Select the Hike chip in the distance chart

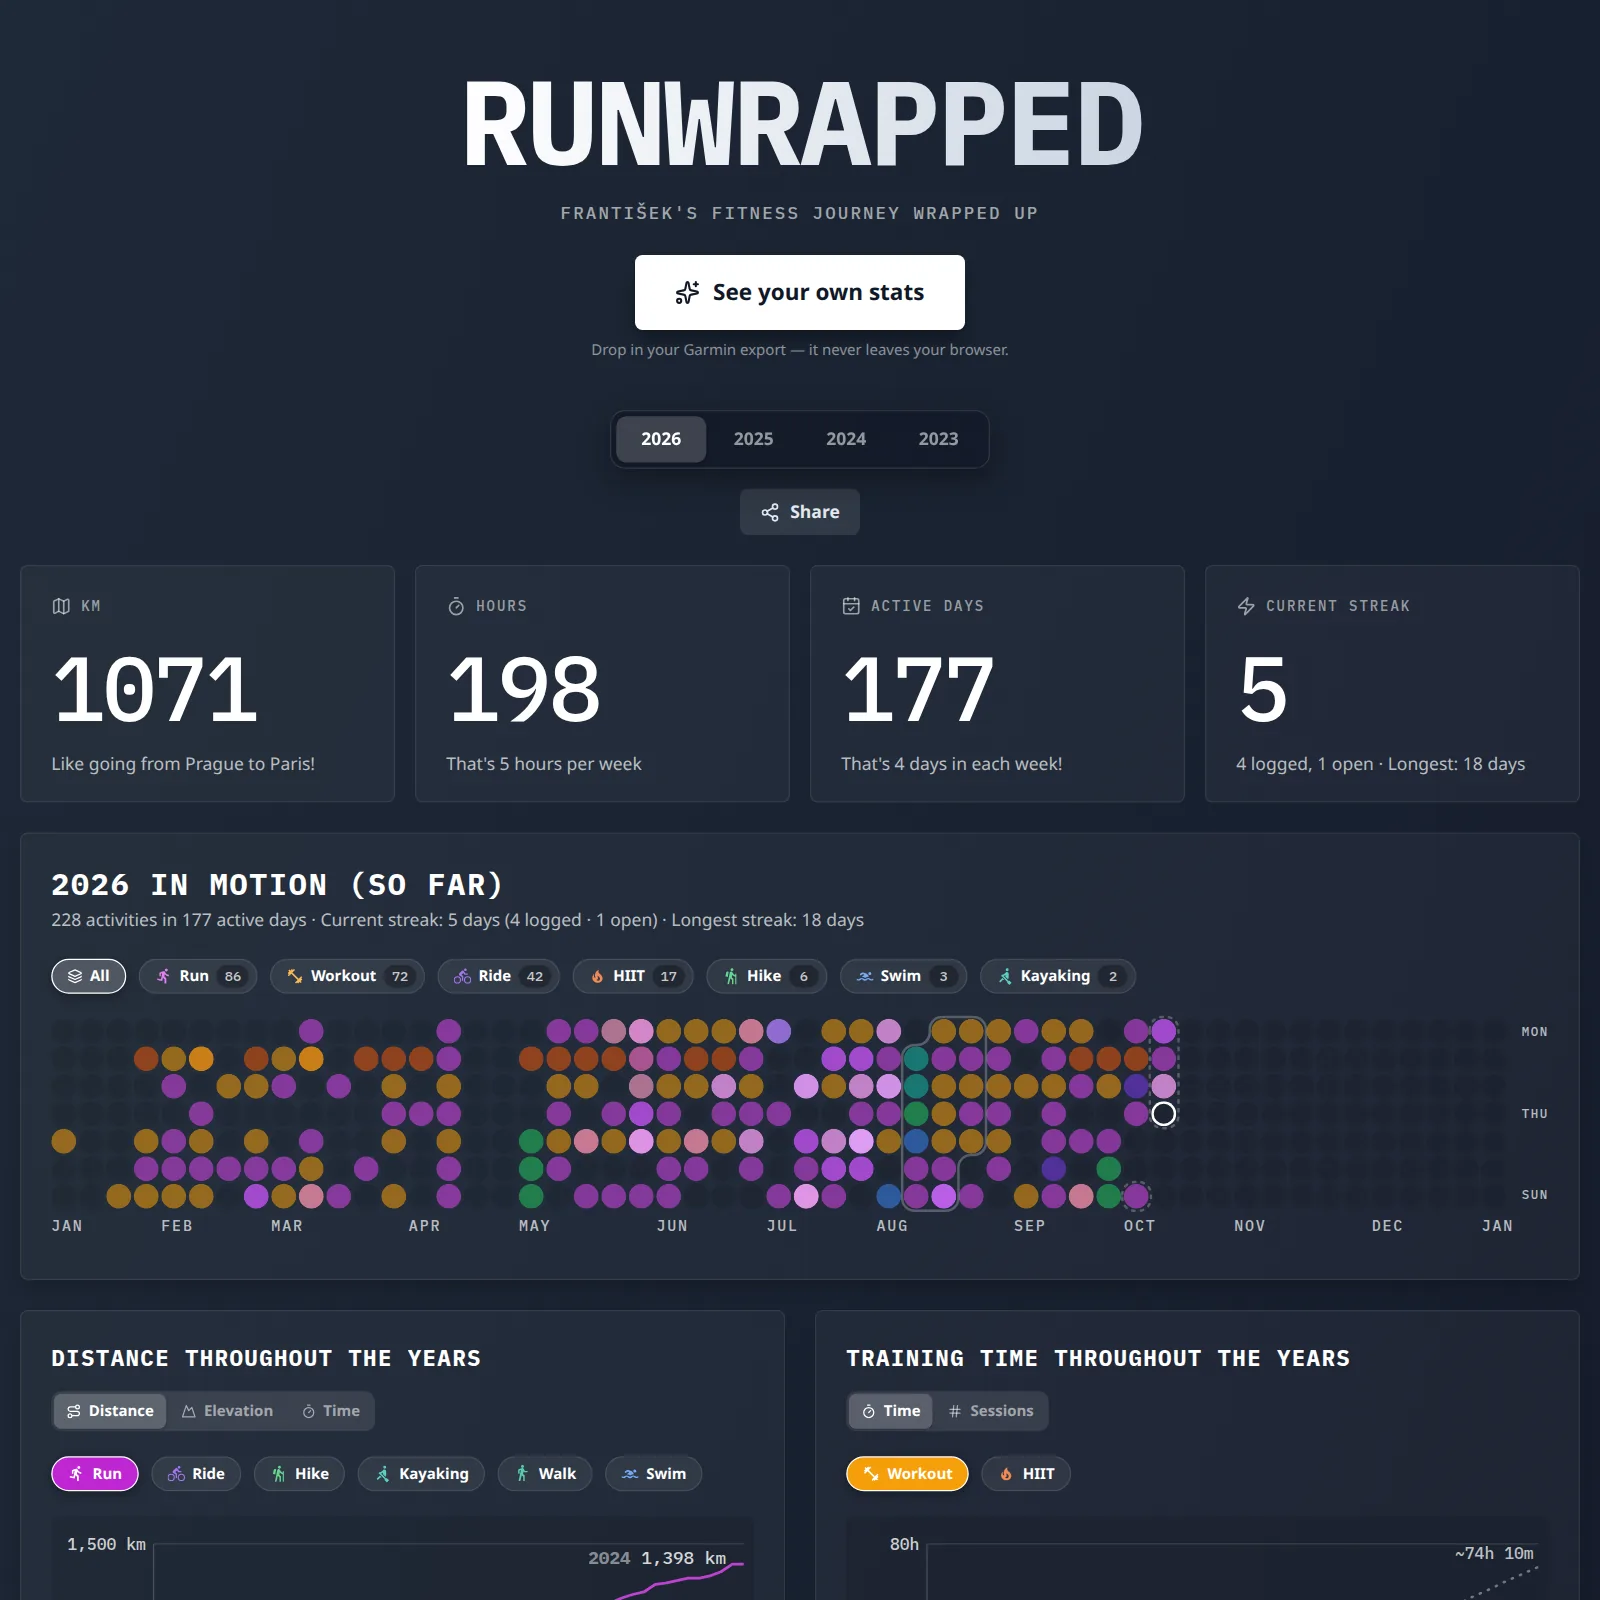[299, 1474]
